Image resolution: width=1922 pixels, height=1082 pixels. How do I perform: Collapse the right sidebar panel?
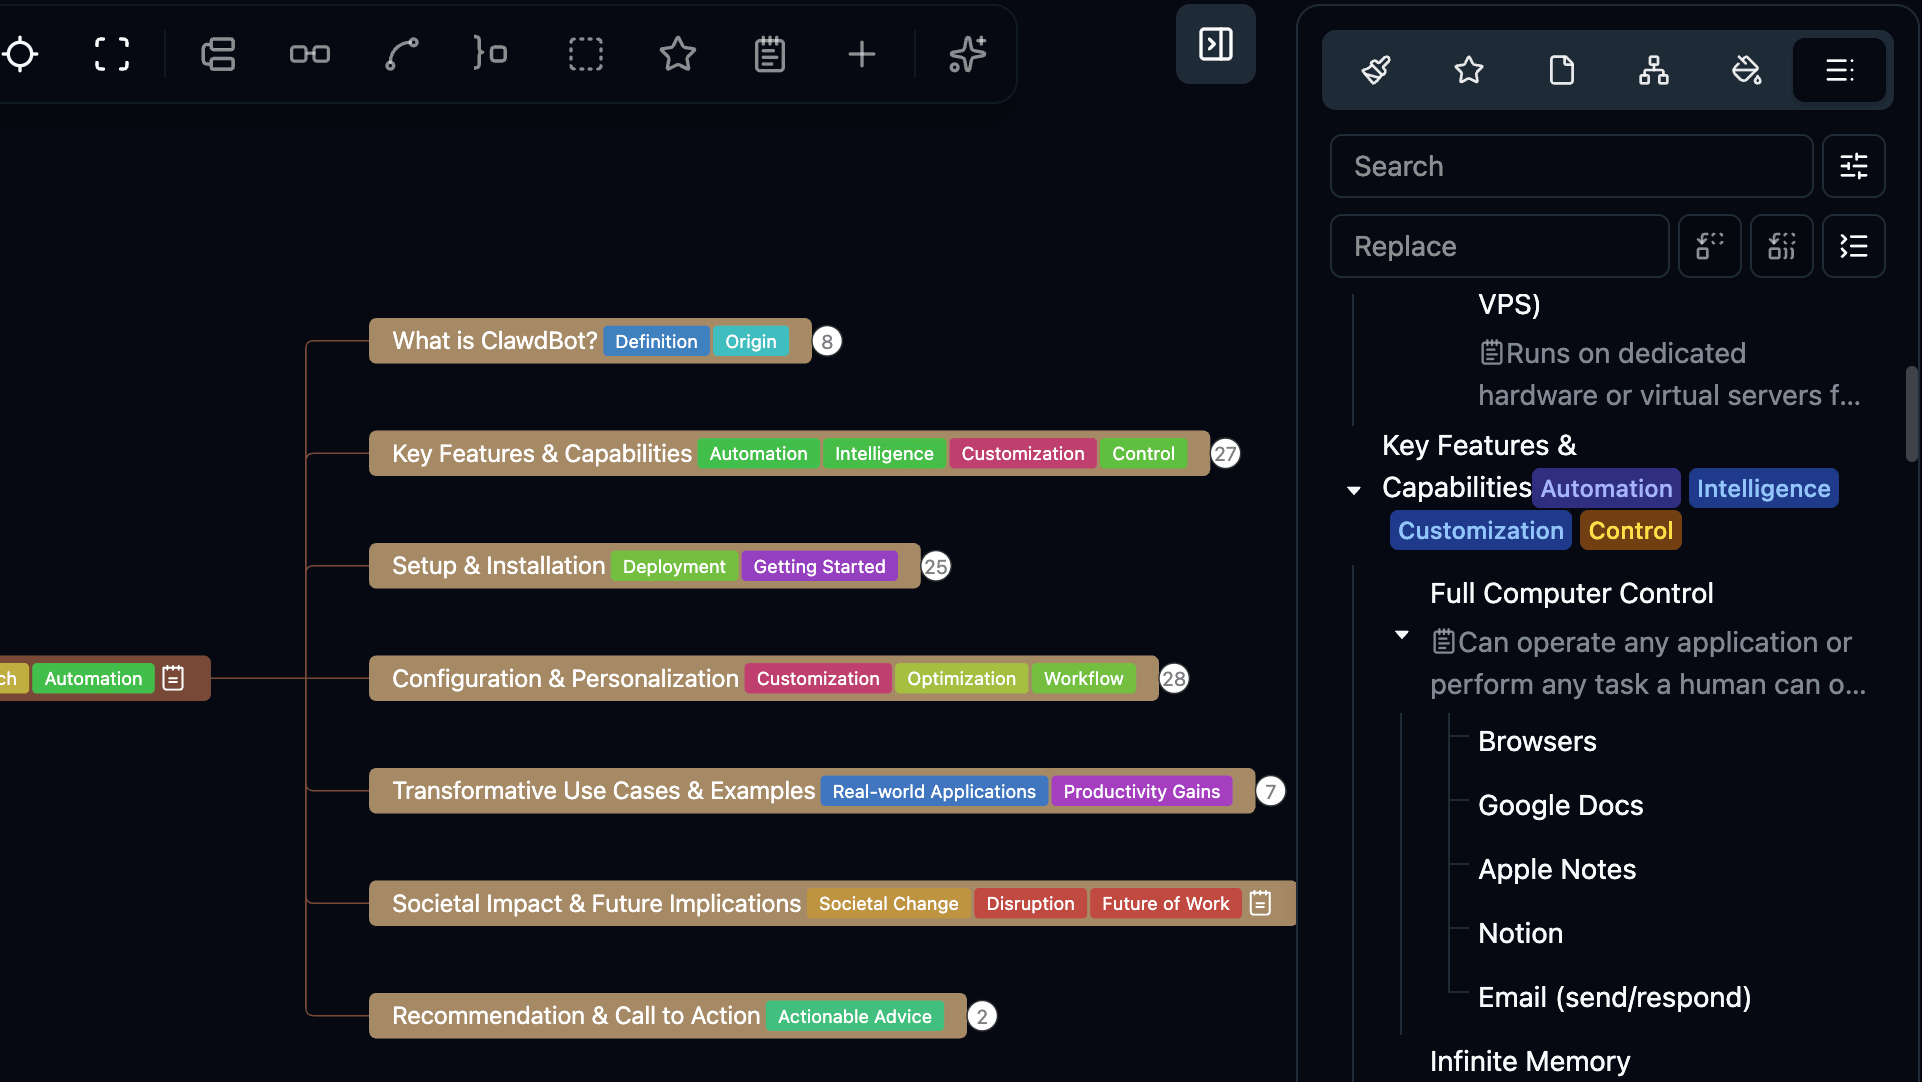point(1215,44)
